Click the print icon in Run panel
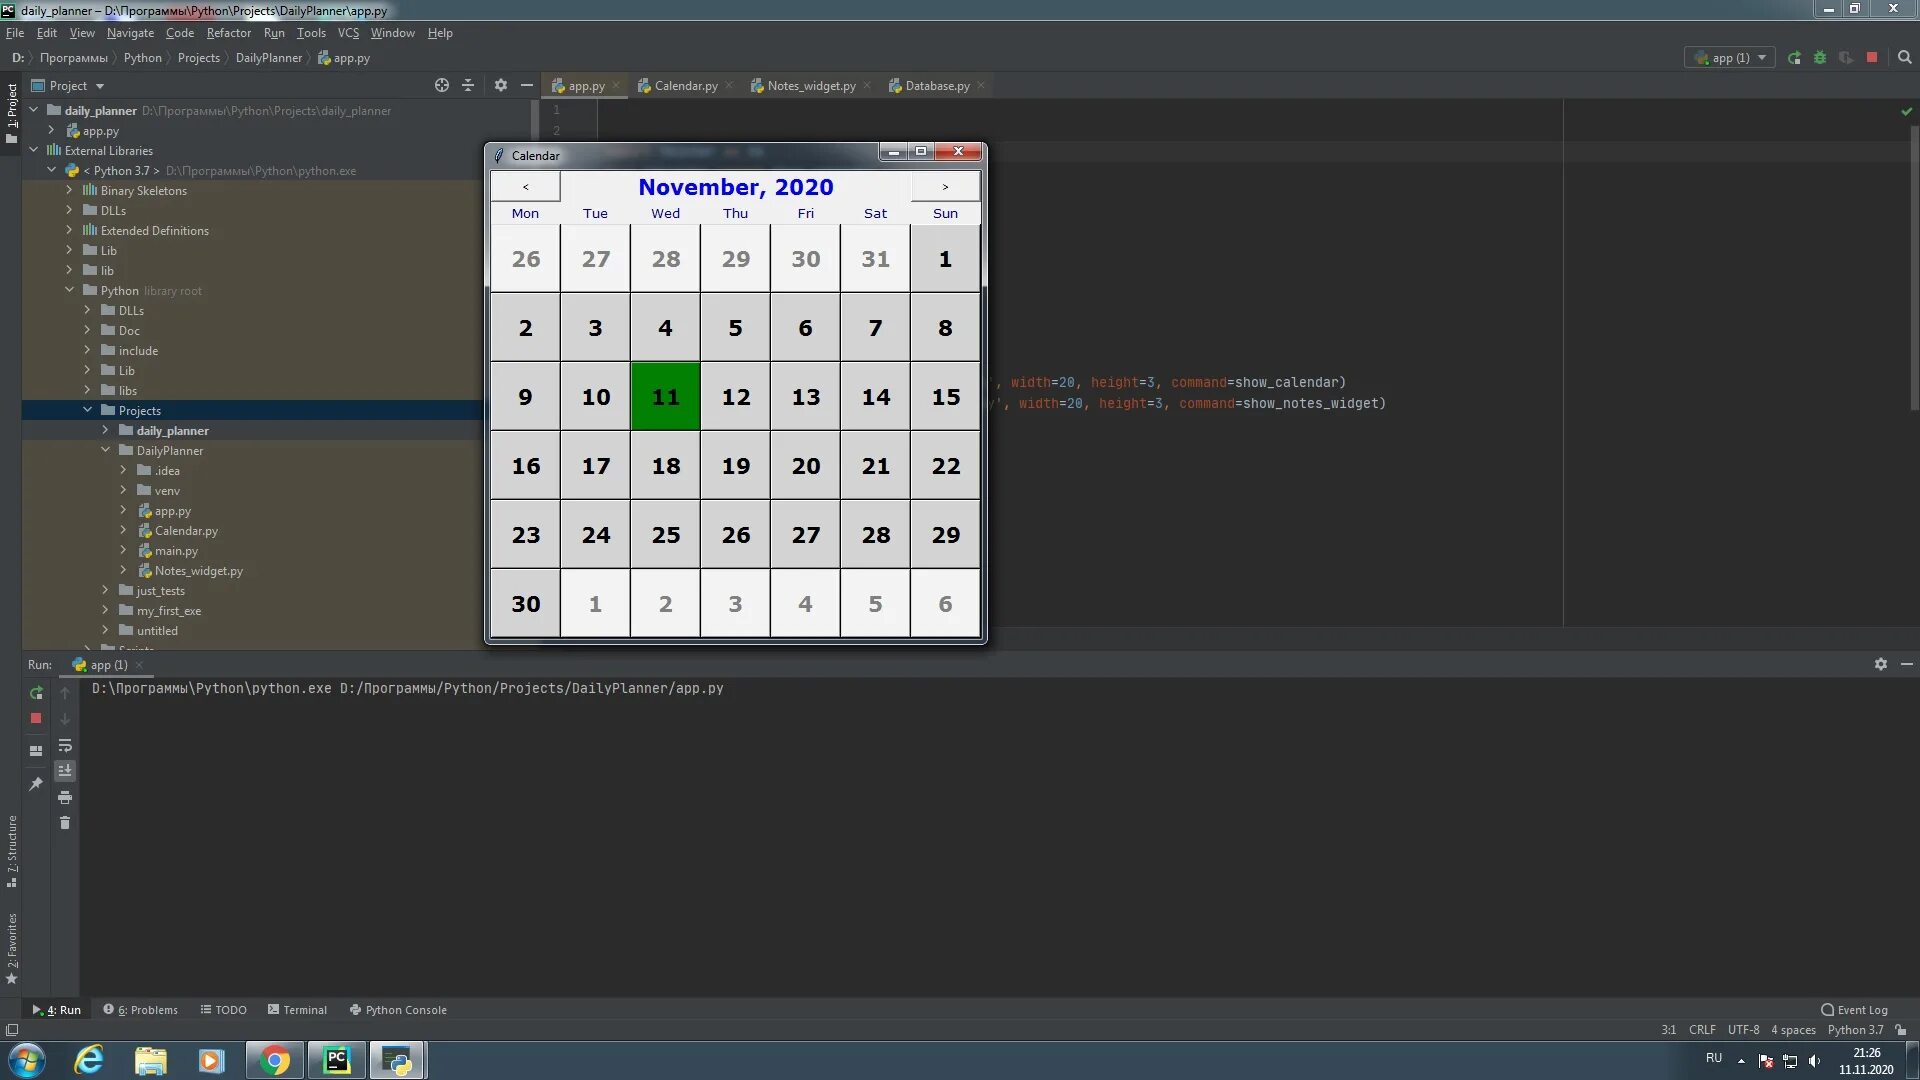The image size is (1920, 1080). (x=65, y=797)
